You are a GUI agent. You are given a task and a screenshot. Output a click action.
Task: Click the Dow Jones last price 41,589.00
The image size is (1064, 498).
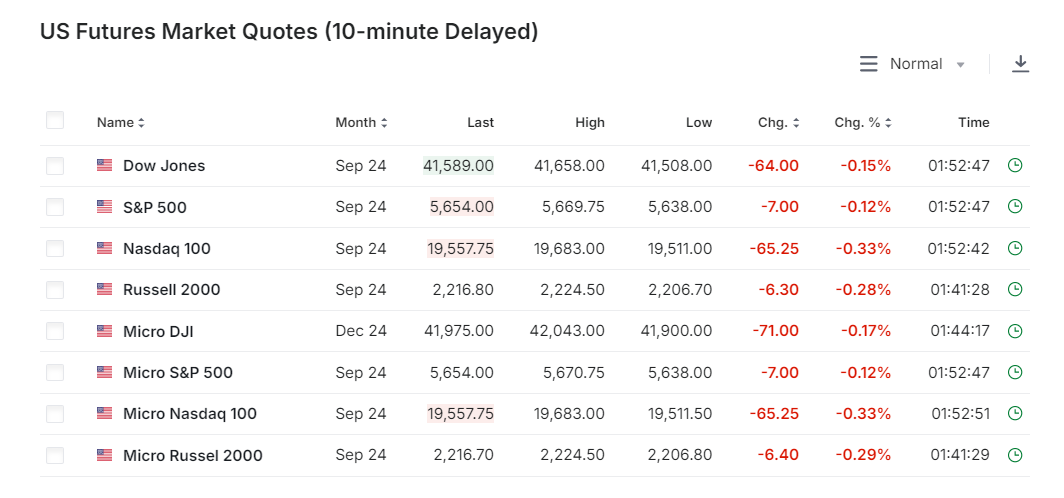pos(459,166)
